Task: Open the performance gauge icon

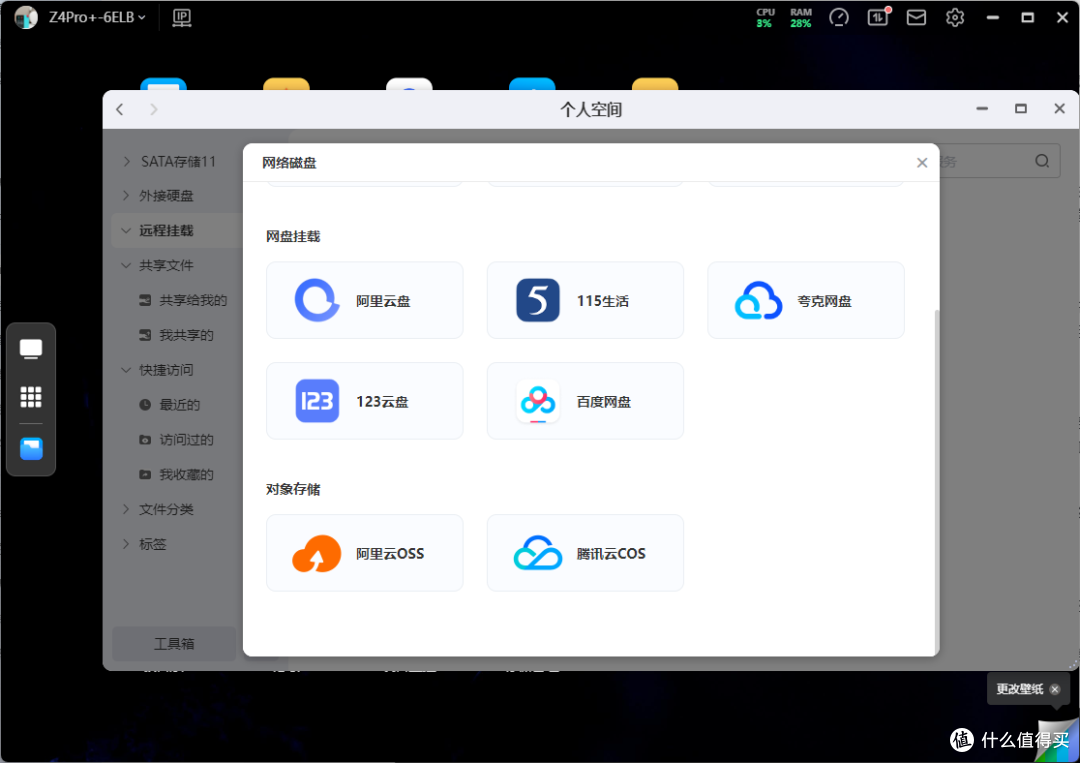Action: [x=838, y=17]
